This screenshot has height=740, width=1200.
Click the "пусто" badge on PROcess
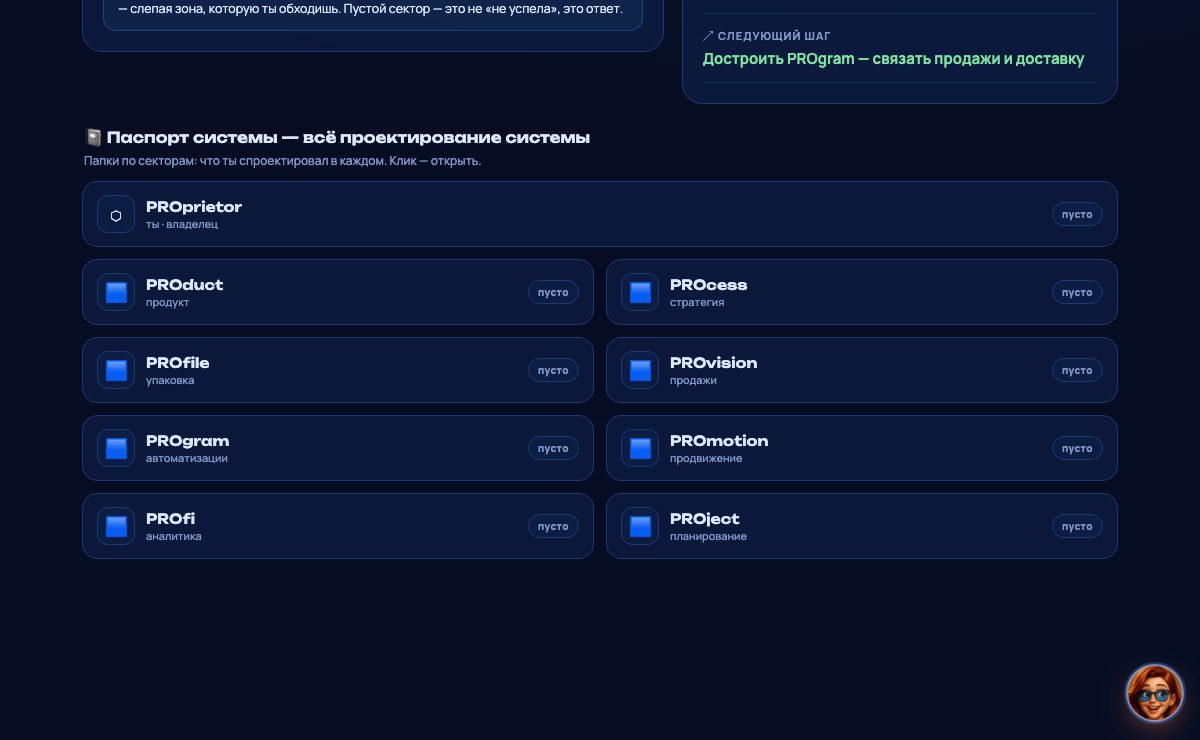tap(1077, 292)
